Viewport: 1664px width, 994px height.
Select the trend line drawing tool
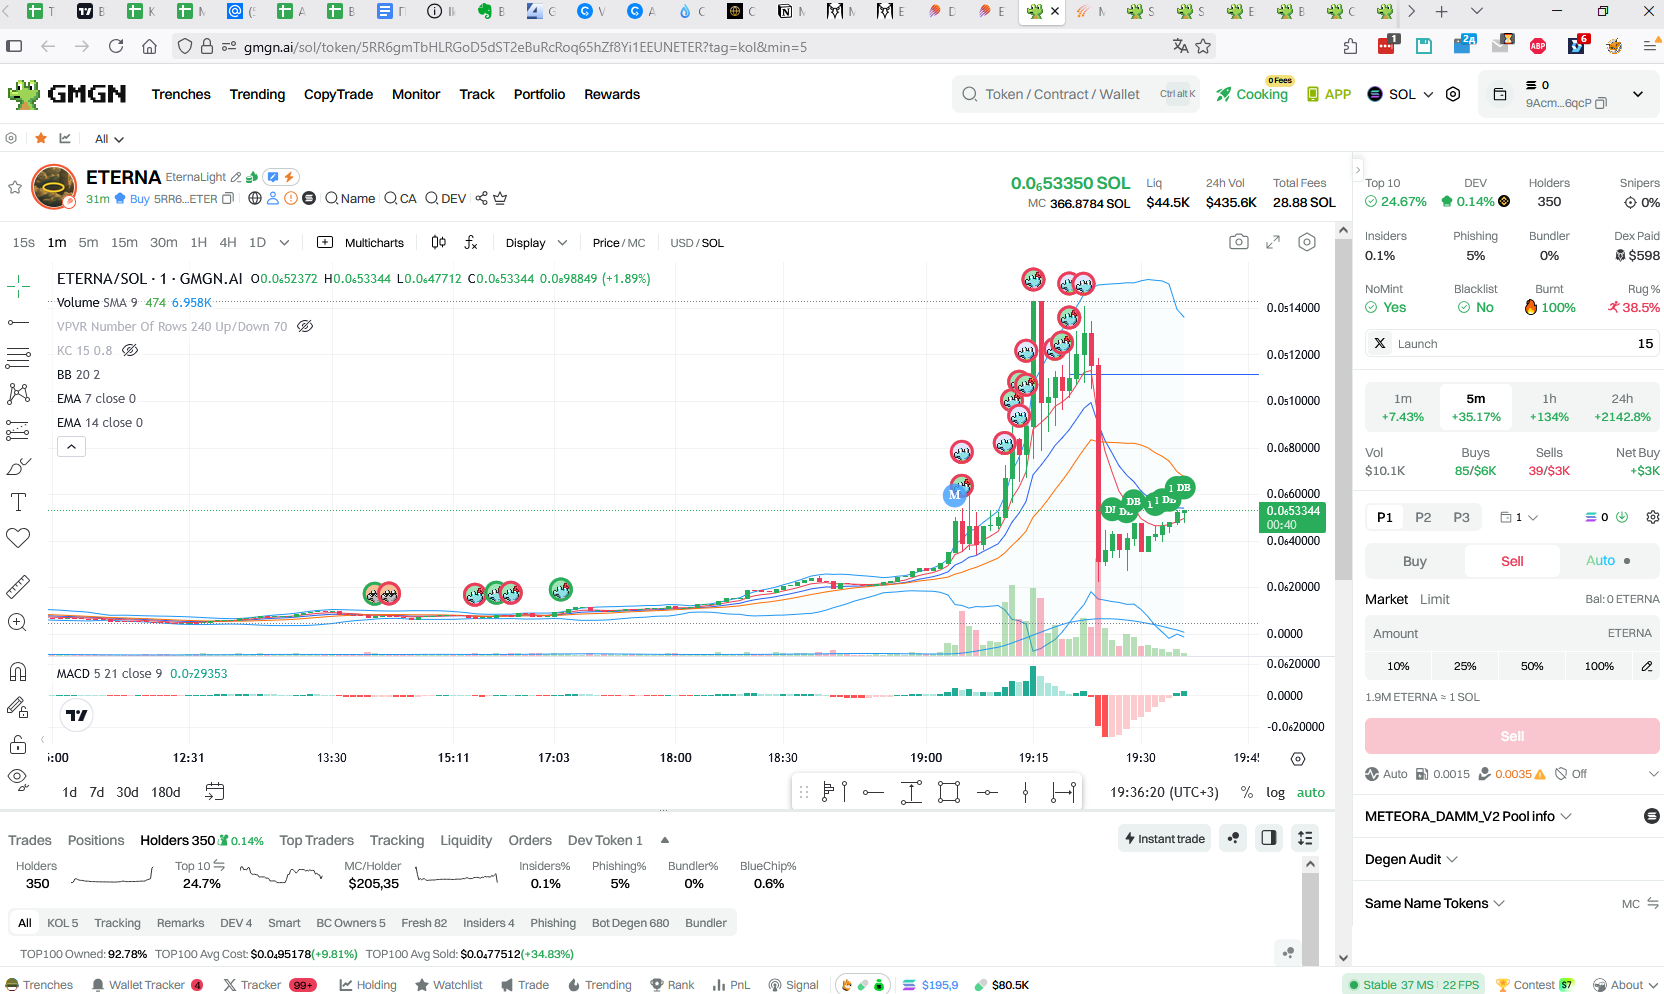pyautogui.click(x=18, y=322)
